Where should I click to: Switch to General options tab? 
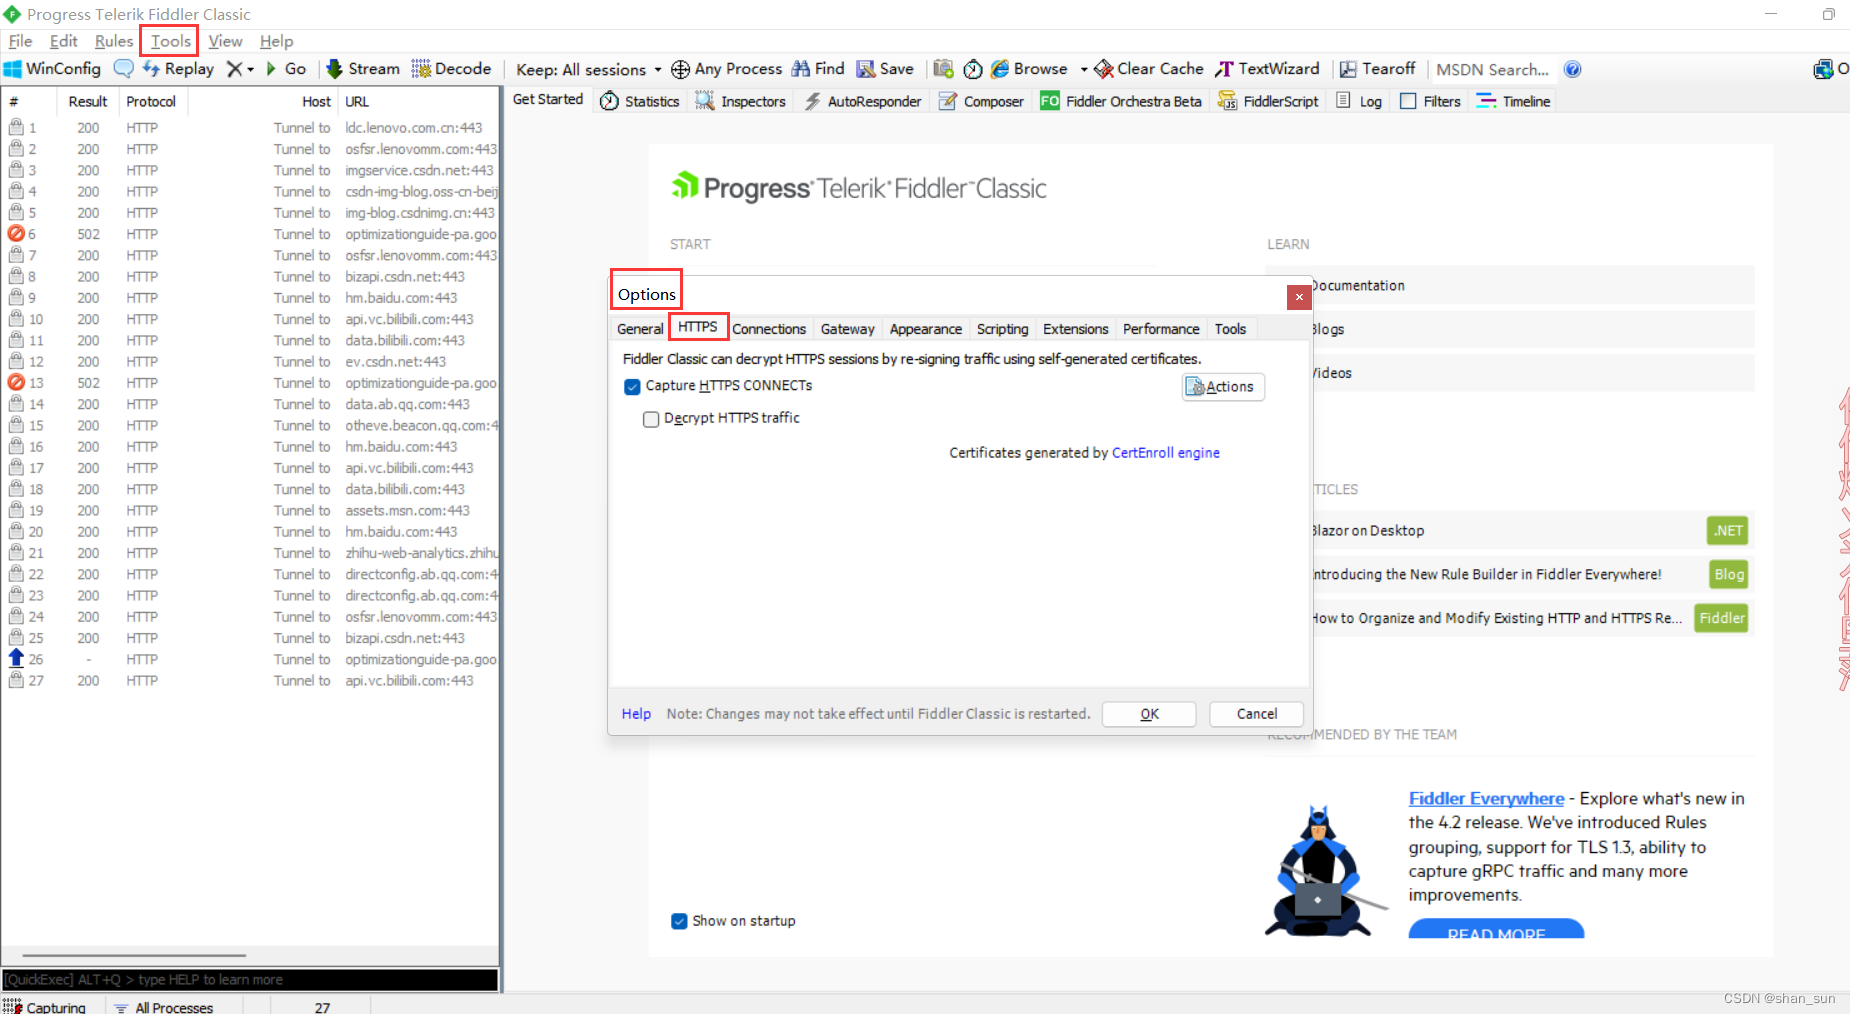pos(640,329)
